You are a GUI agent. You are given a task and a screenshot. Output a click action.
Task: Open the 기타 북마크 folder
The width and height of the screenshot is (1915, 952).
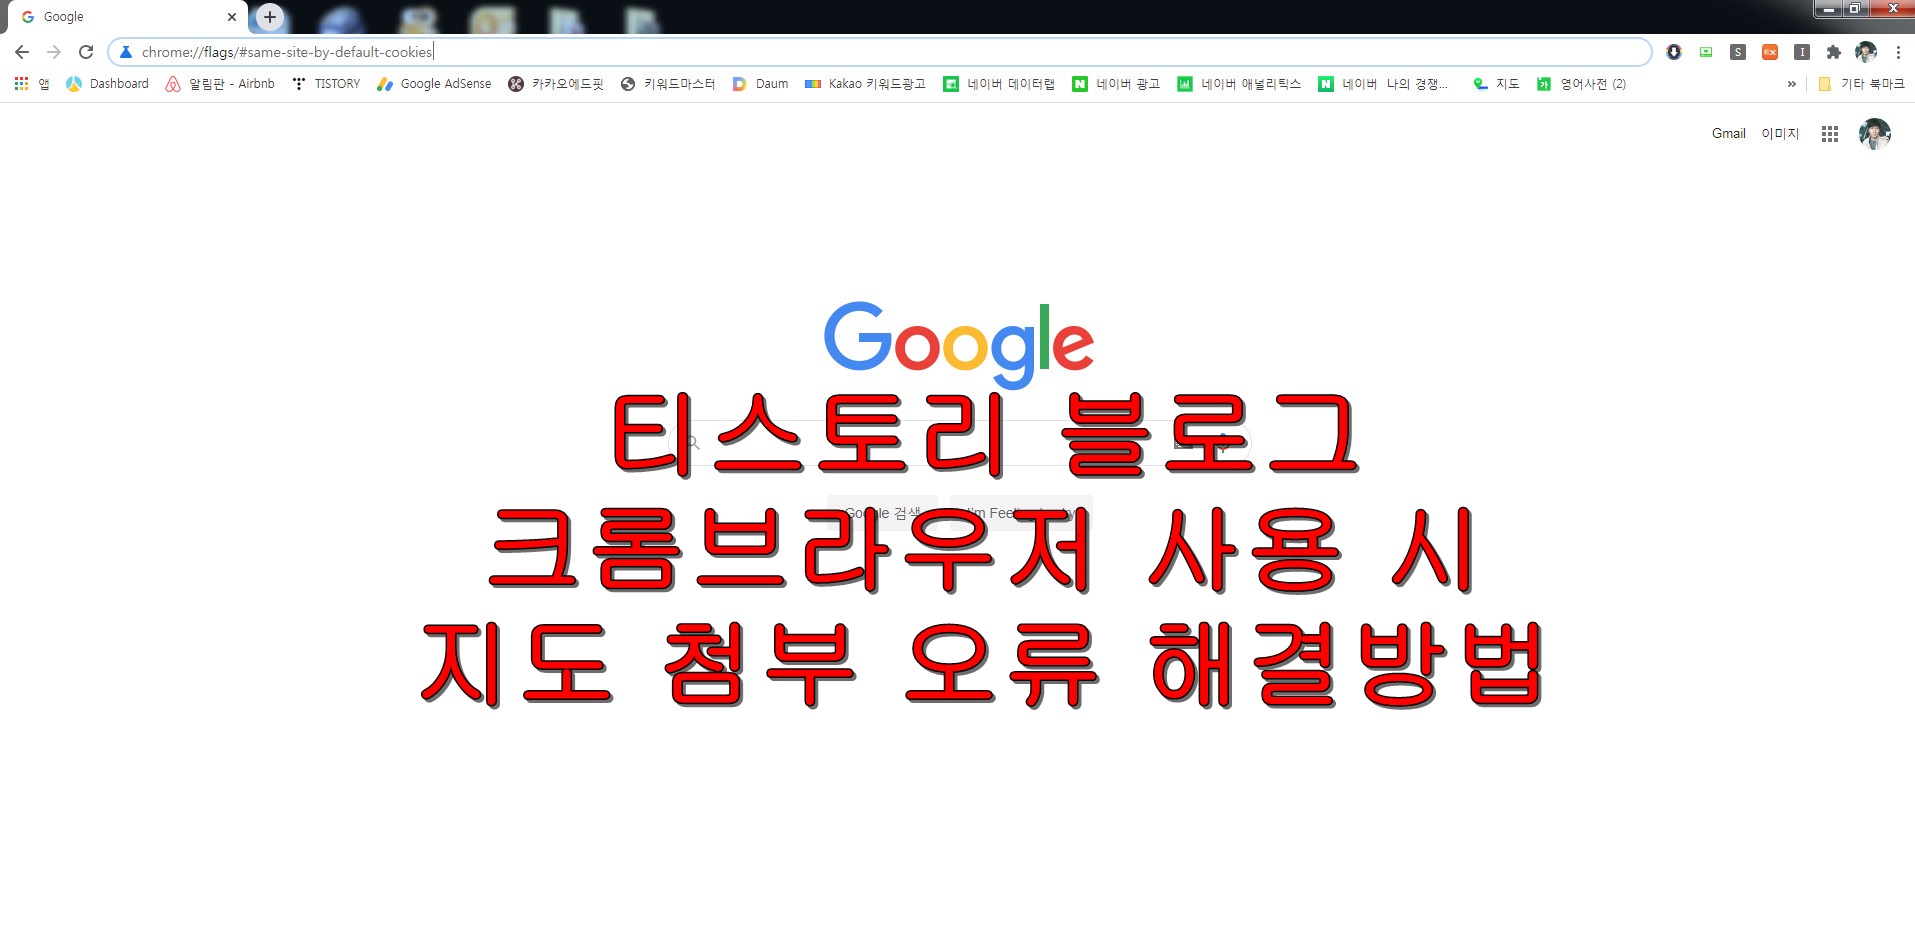pos(1861,84)
